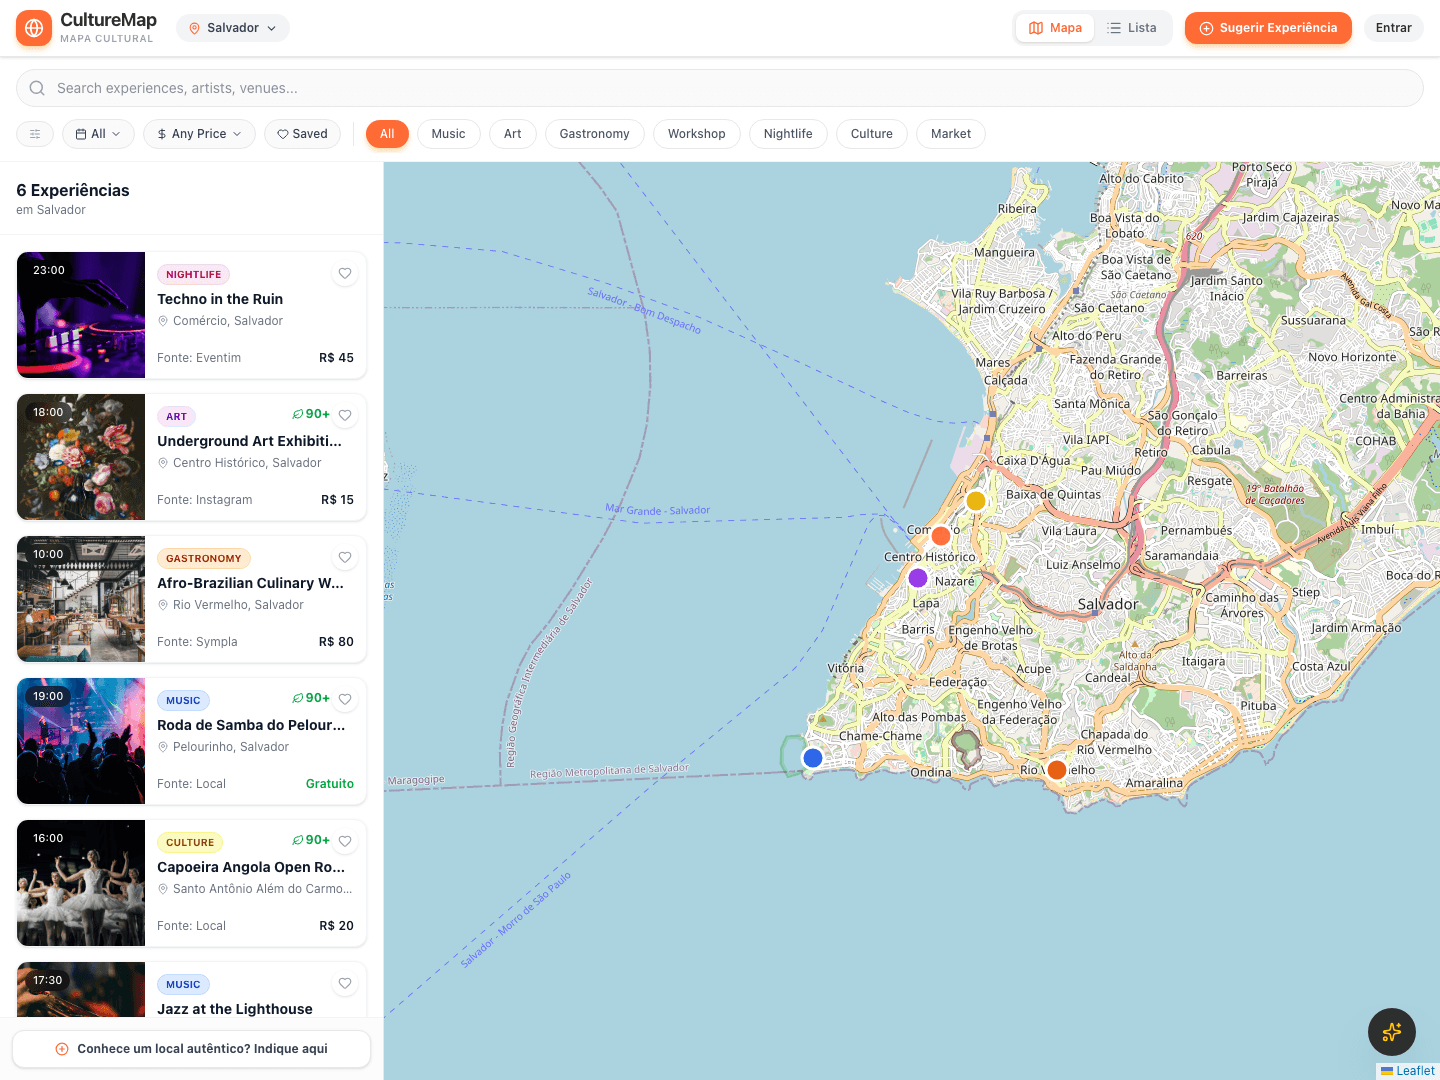
Task: Select the blue map marker near Chame-Chame
Action: [813, 758]
